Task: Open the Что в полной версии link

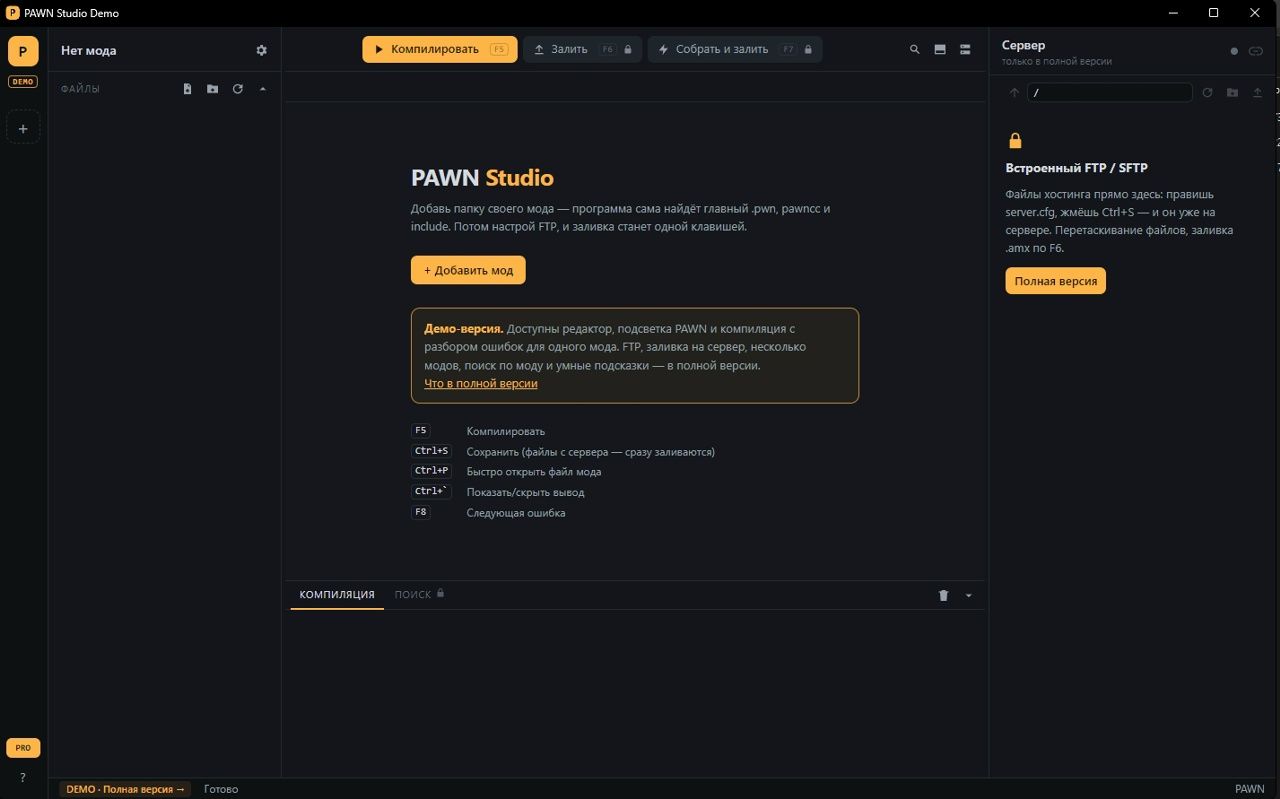Action: [x=481, y=383]
